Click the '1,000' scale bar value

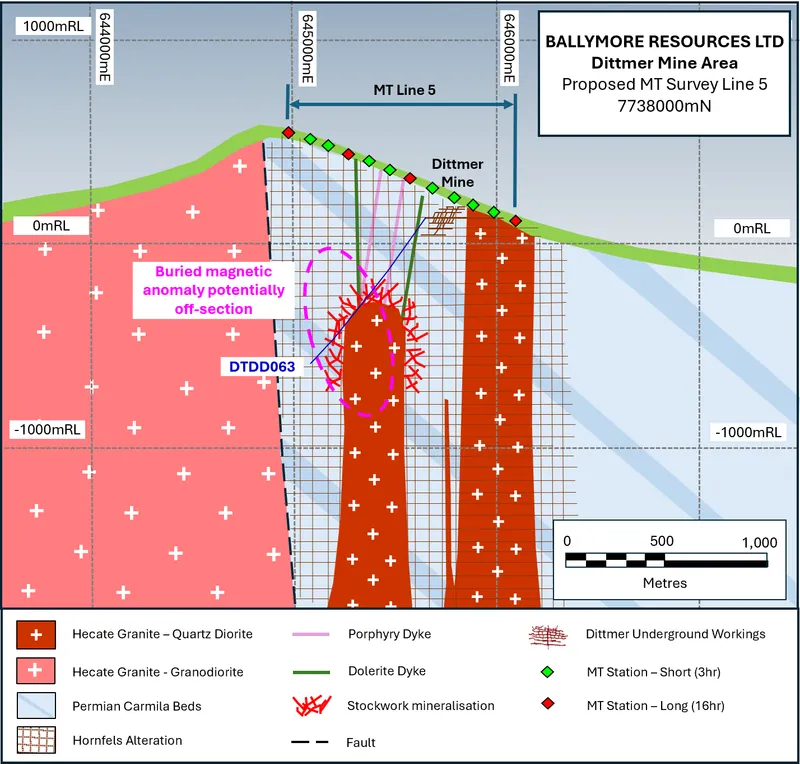[x=759, y=543]
